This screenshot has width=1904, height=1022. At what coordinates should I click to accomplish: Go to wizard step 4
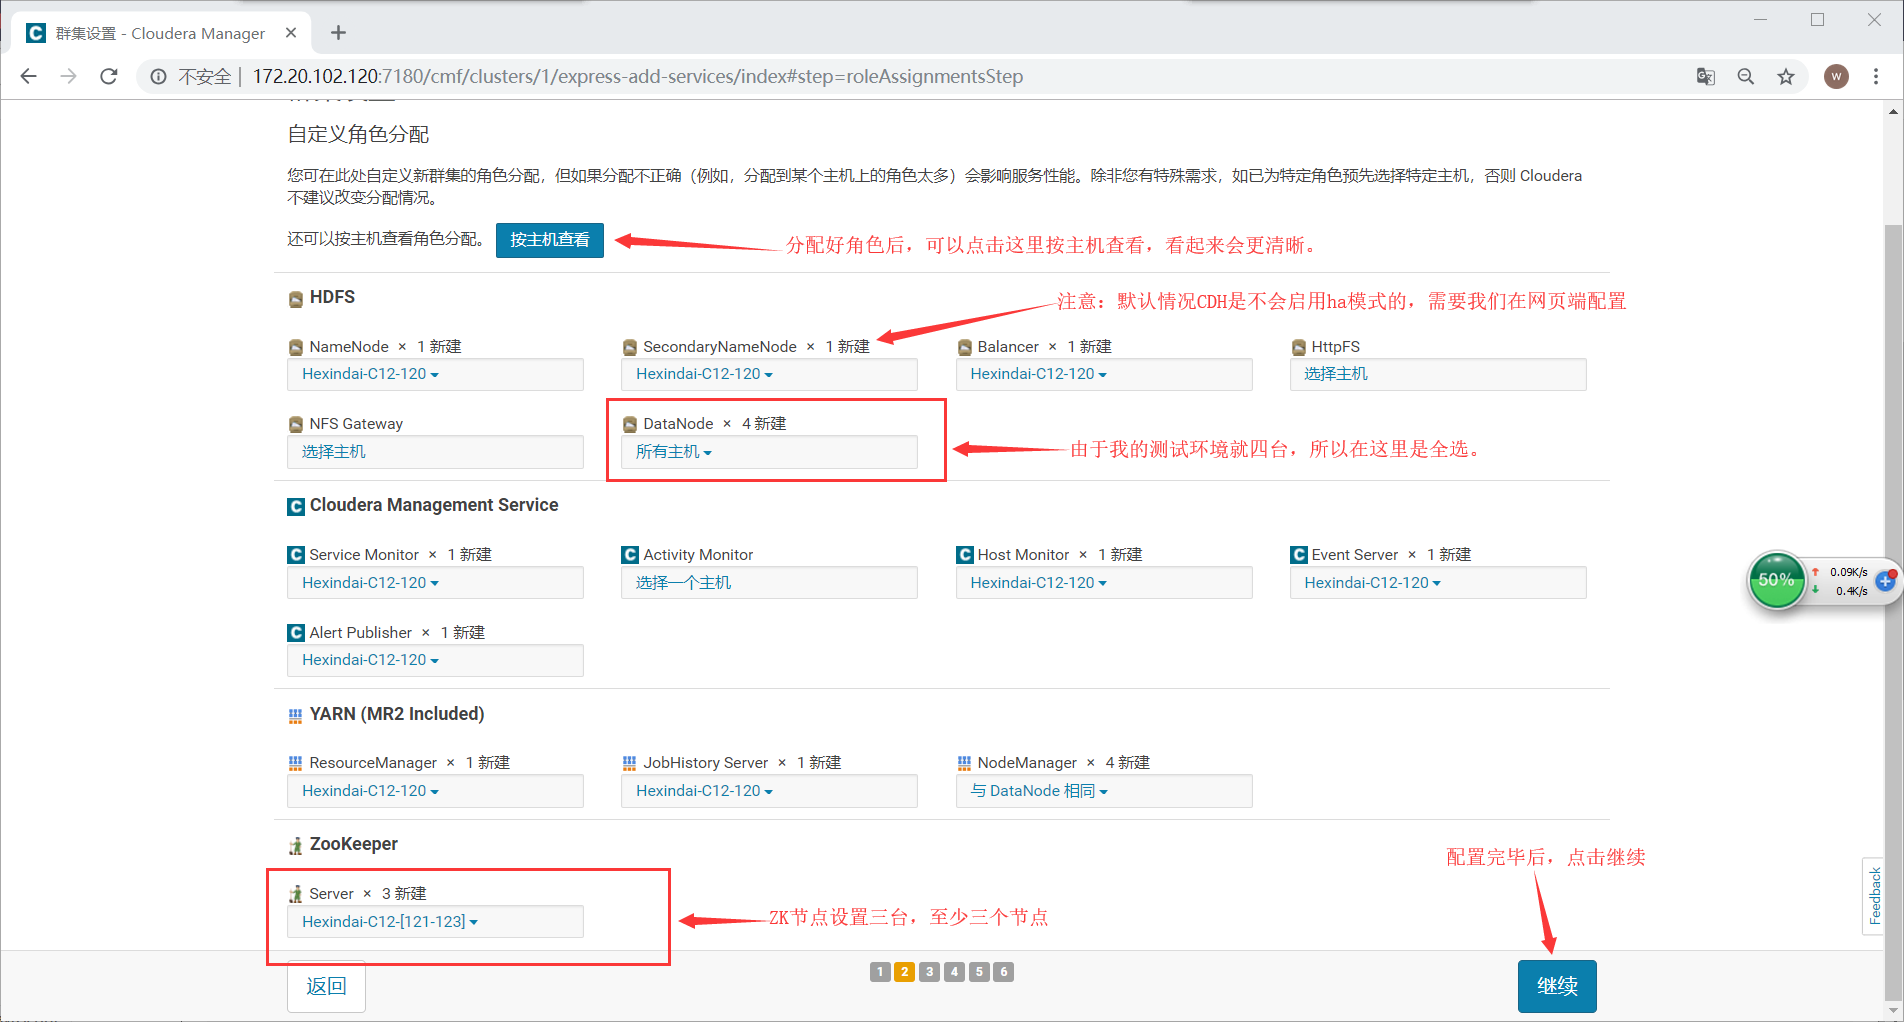pyautogui.click(x=954, y=972)
